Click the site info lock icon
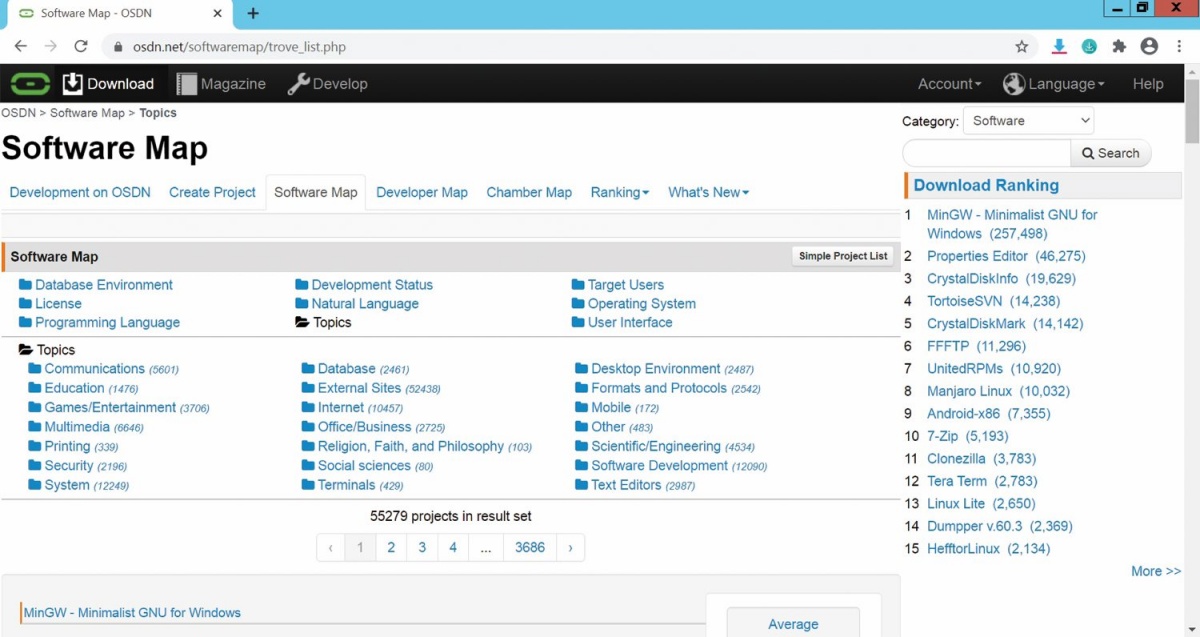 click(117, 47)
